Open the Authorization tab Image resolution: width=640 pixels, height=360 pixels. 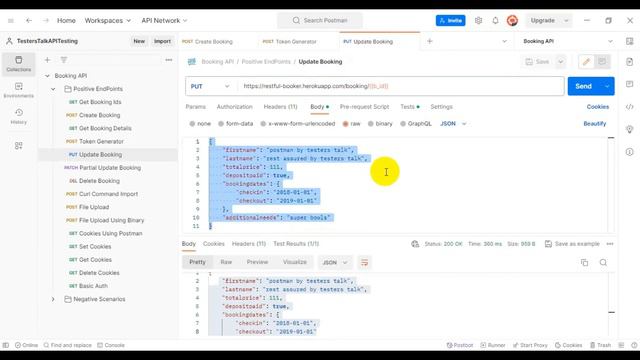coord(234,107)
